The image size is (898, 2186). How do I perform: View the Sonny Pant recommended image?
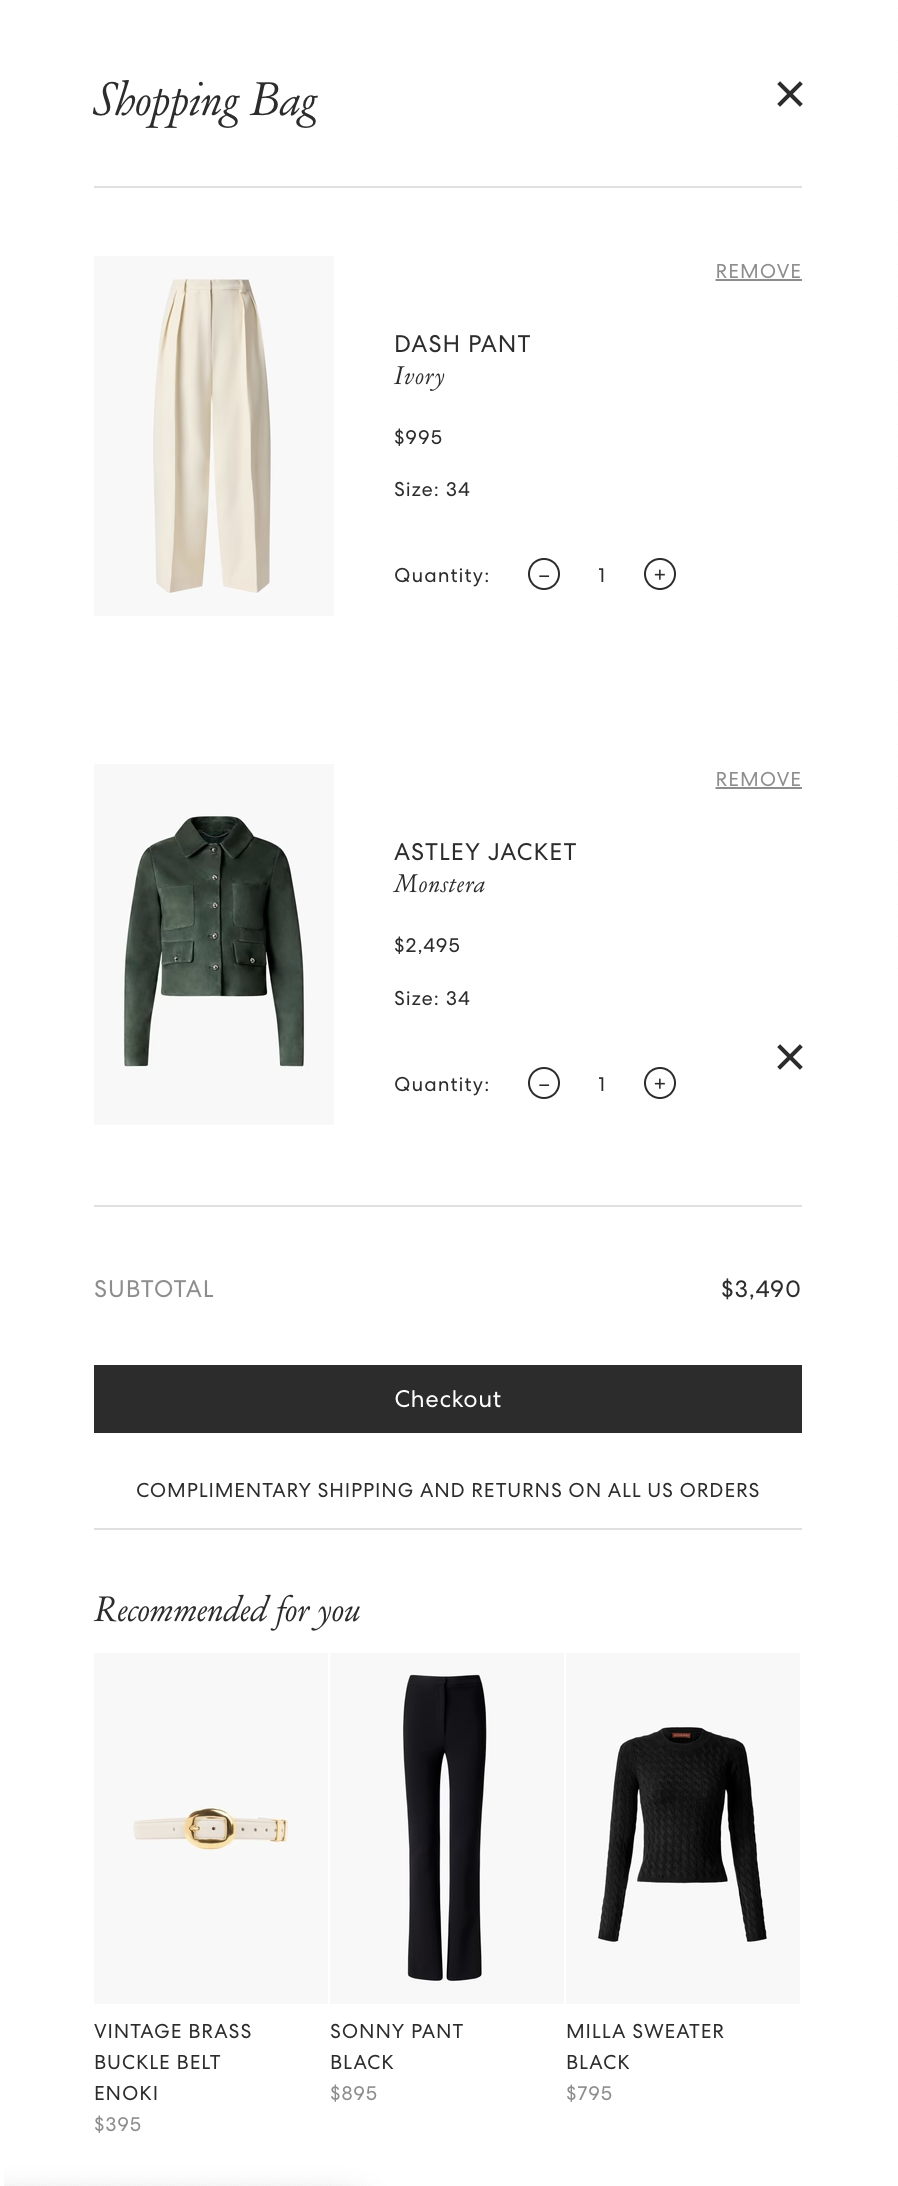[x=446, y=1828]
